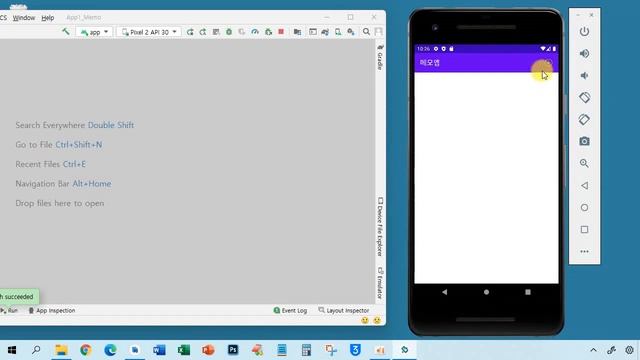Image resolution: width=640 pixels, height=360 pixels.
Task: Open the Event Log
Action: tap(290, 311)
